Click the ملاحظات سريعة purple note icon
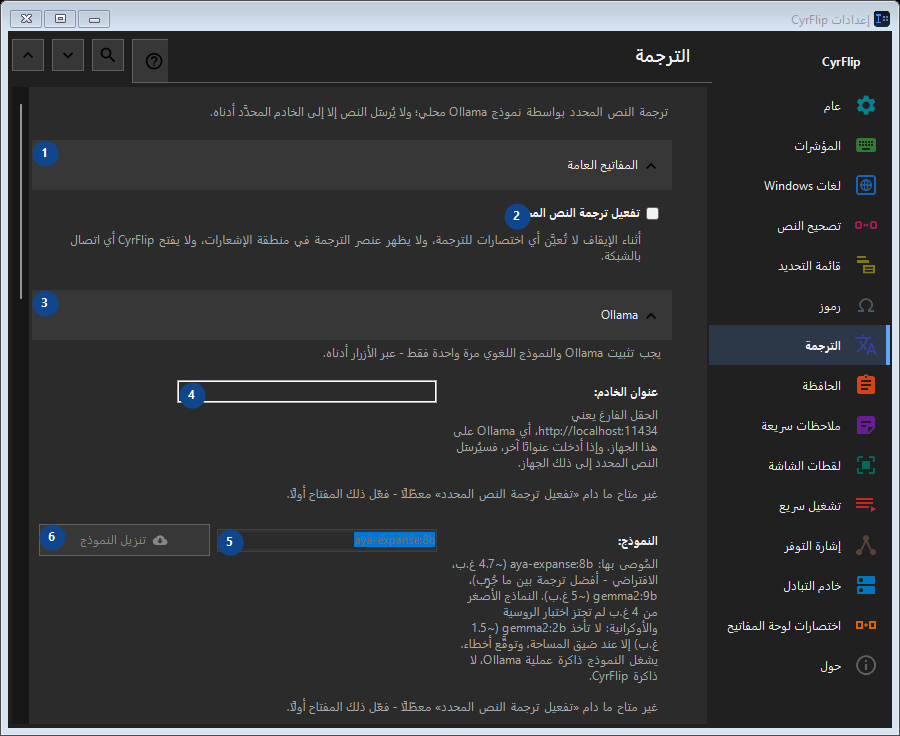Viewport: 900px width, 736px height. [x=866, y=425]
